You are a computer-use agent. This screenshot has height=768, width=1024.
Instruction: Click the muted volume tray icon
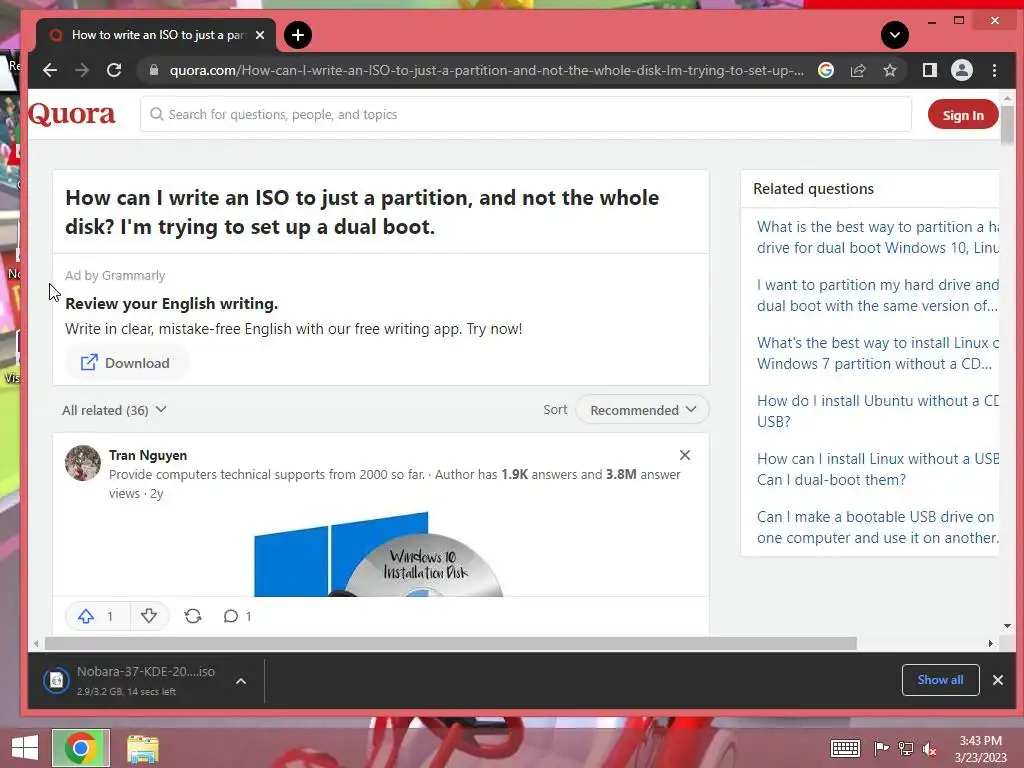[930, 749]
